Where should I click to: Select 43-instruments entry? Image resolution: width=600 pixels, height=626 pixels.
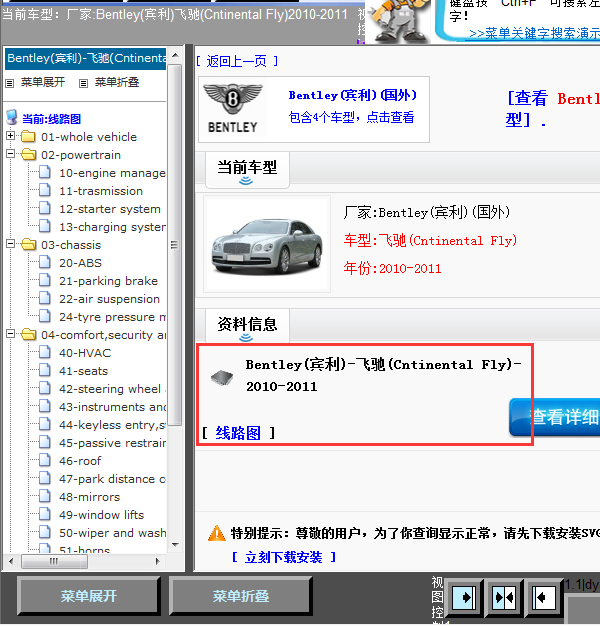112,407
